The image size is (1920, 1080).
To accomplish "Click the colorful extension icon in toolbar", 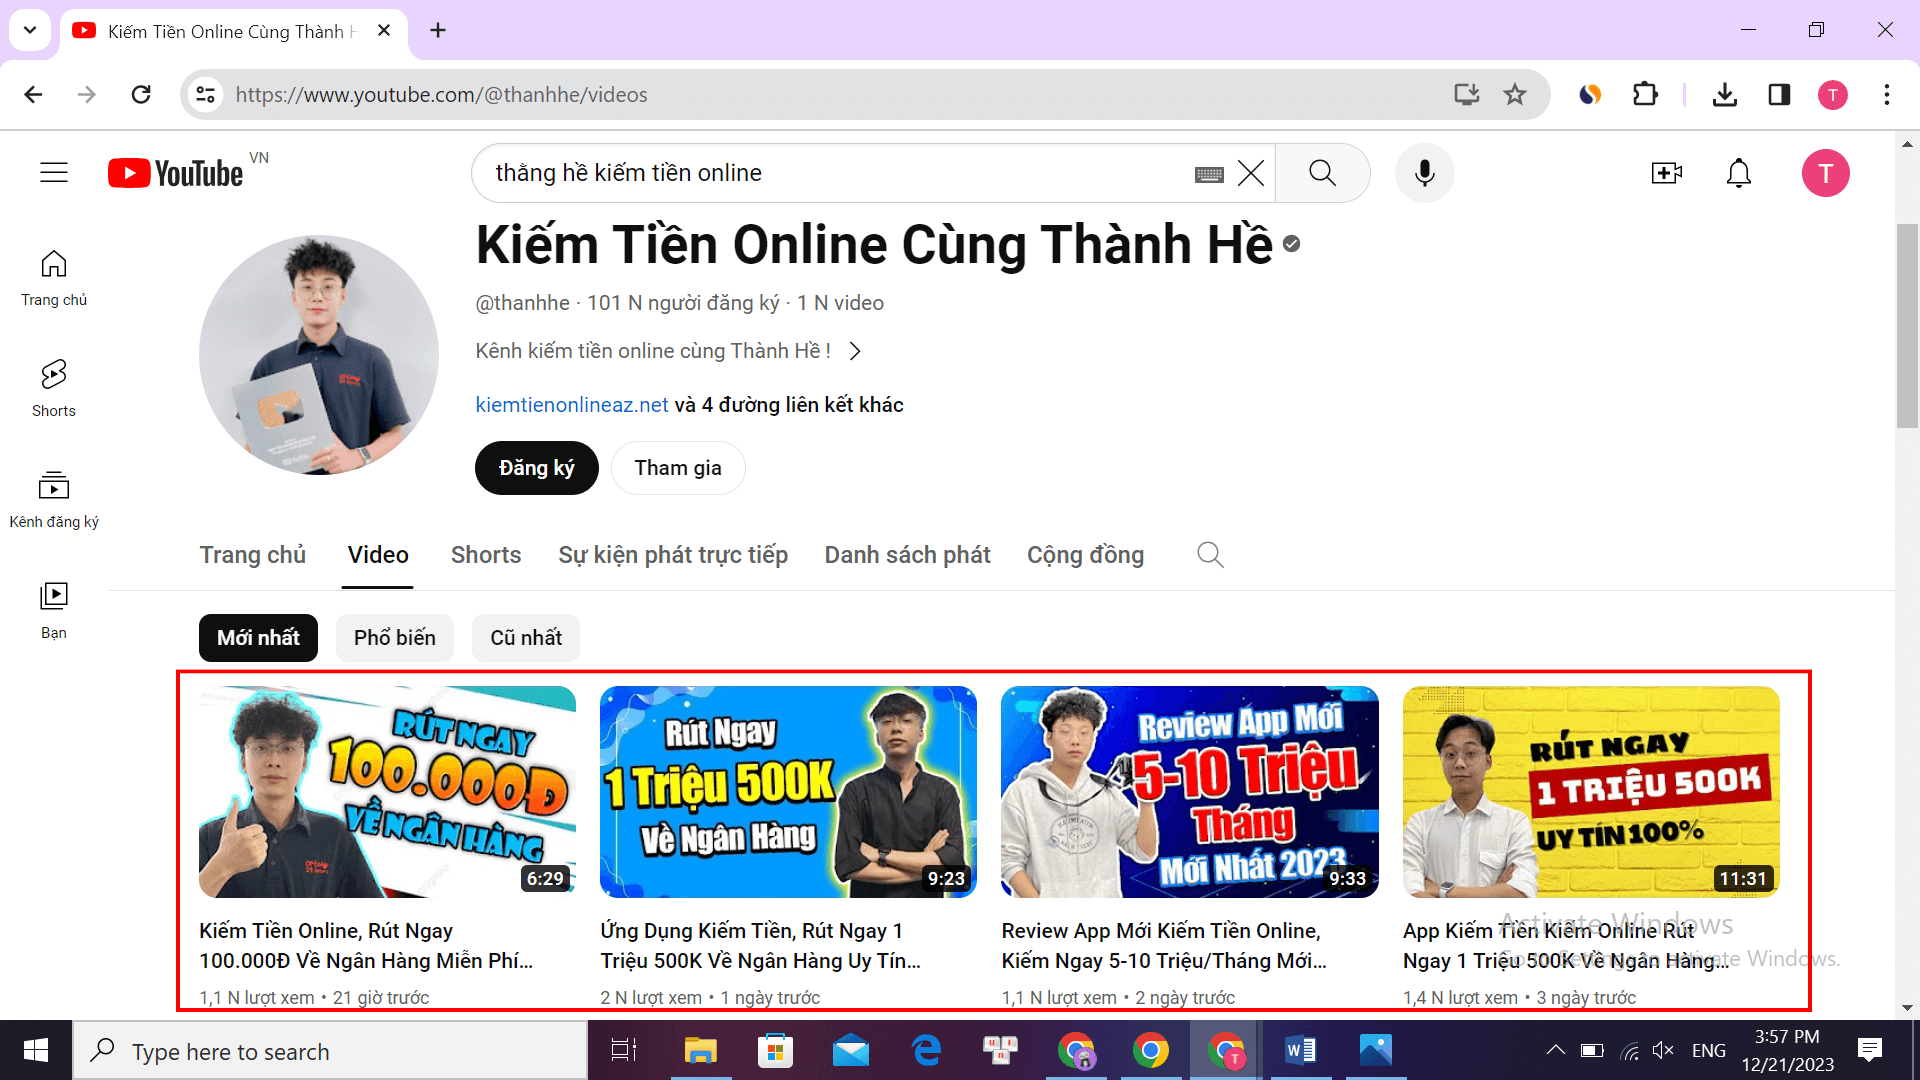I will click(x=1590, y=95).
